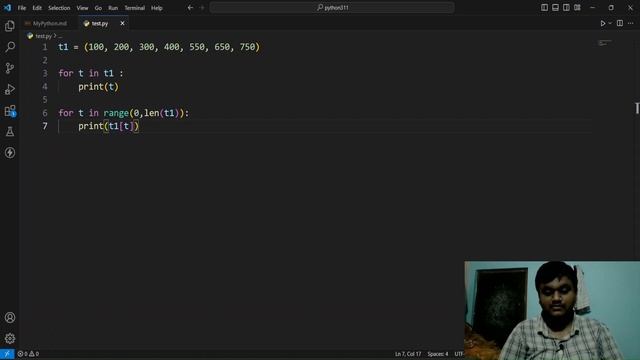Screen dimensions: 640x360
Task: Click the print(t) statement on line 4
Action: [98, 87]
